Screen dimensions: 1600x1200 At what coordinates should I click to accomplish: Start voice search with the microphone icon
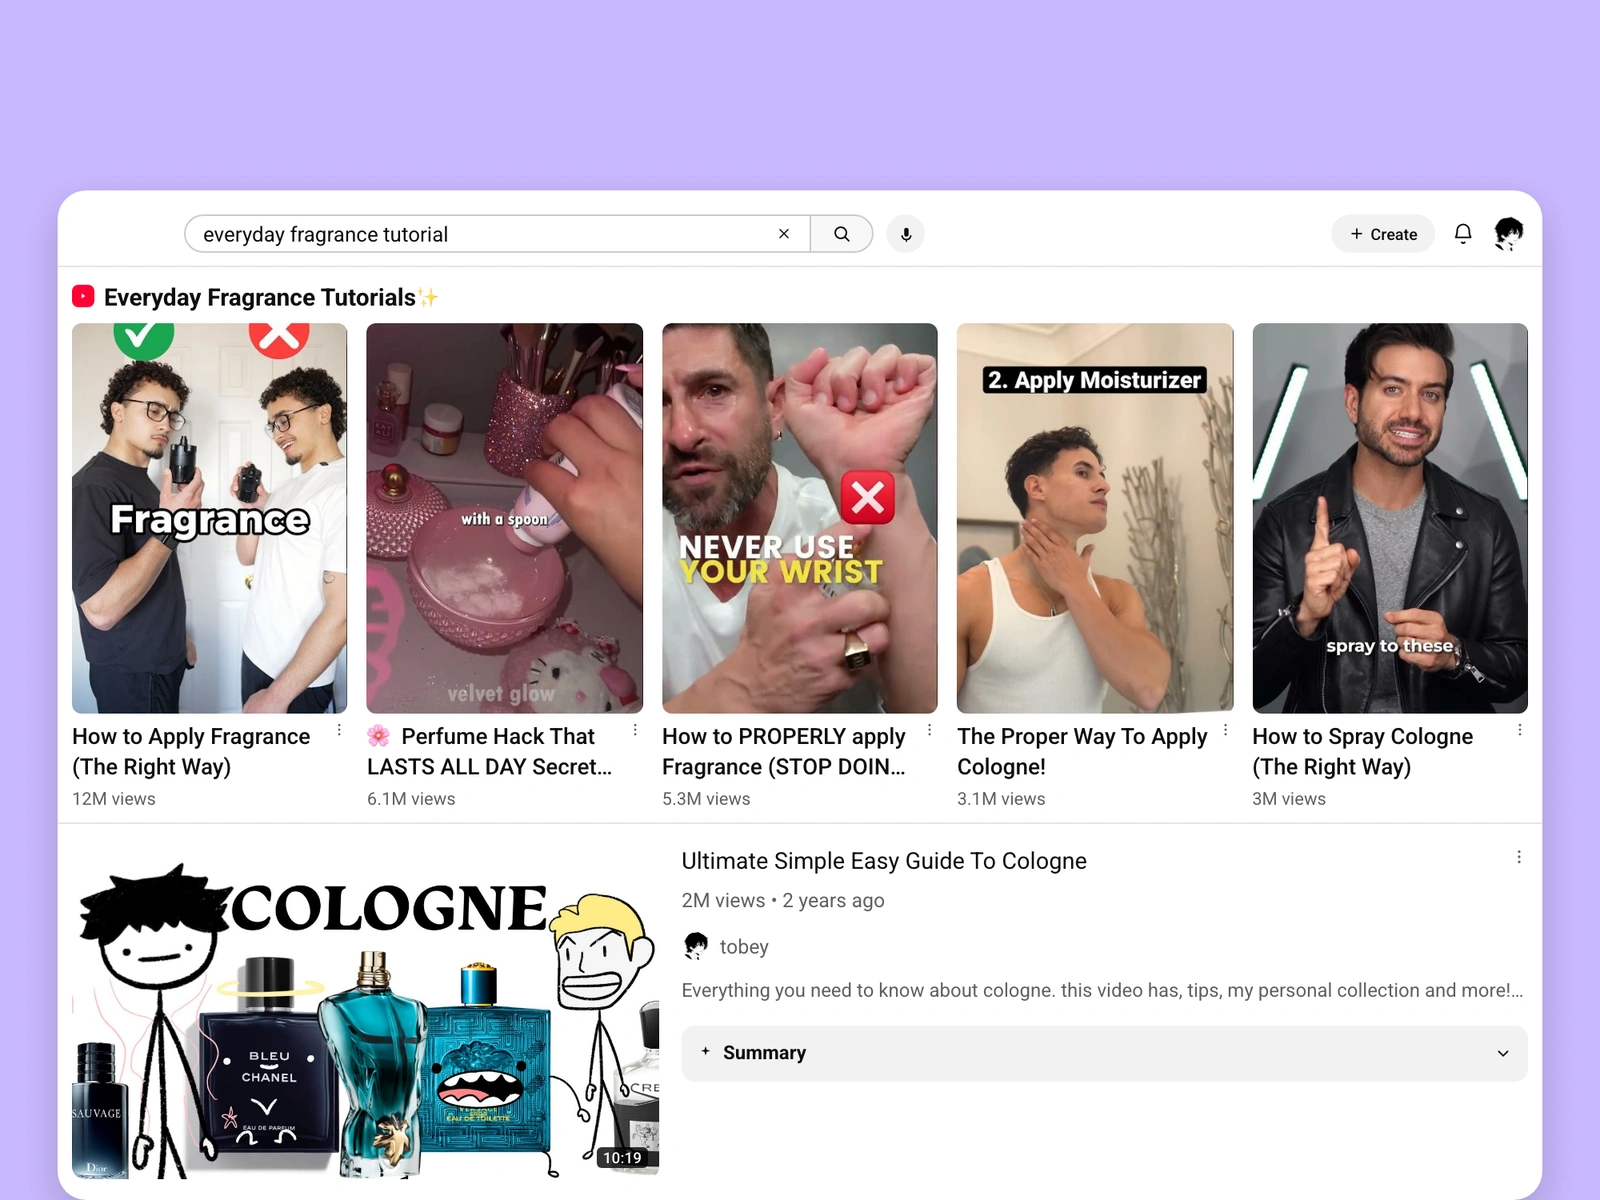pos(906,234)
